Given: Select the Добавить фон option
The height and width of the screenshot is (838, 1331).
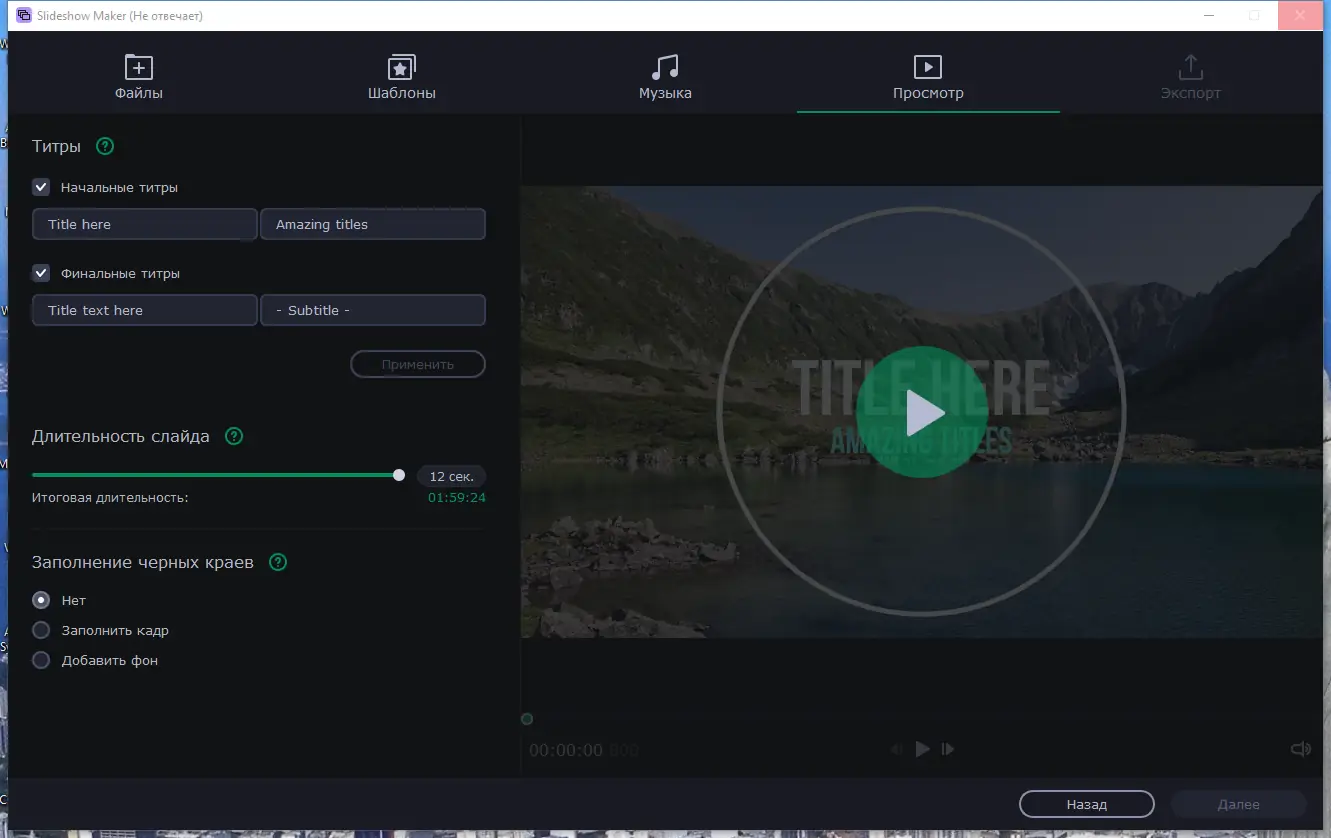Looking at the screenshot, I should click(x=41, y=660).
